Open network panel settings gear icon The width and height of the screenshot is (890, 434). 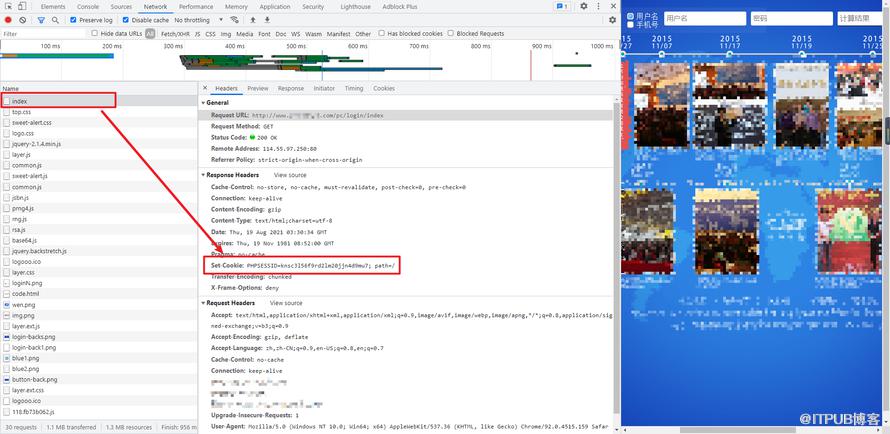pyautogui.click(x=612, y=20)
